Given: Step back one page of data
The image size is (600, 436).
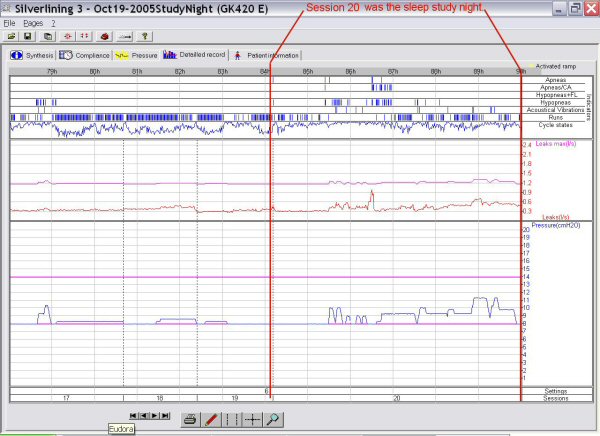Looking at the screenshot, I should [x=144, y=415].
